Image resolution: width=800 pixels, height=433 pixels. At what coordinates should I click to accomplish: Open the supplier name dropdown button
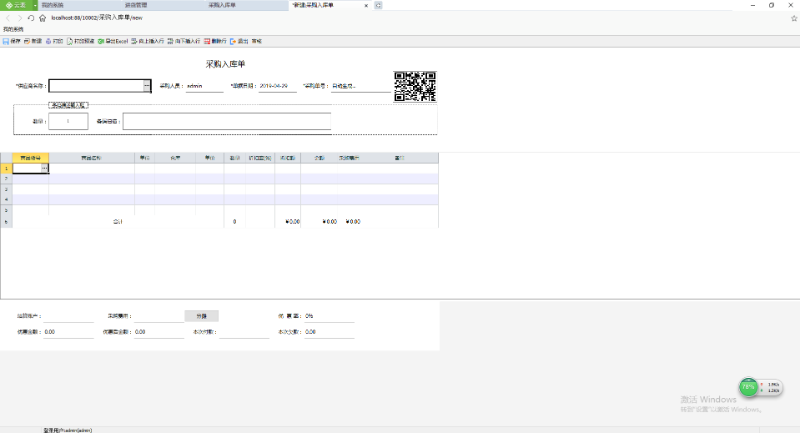tap(147, 86)
